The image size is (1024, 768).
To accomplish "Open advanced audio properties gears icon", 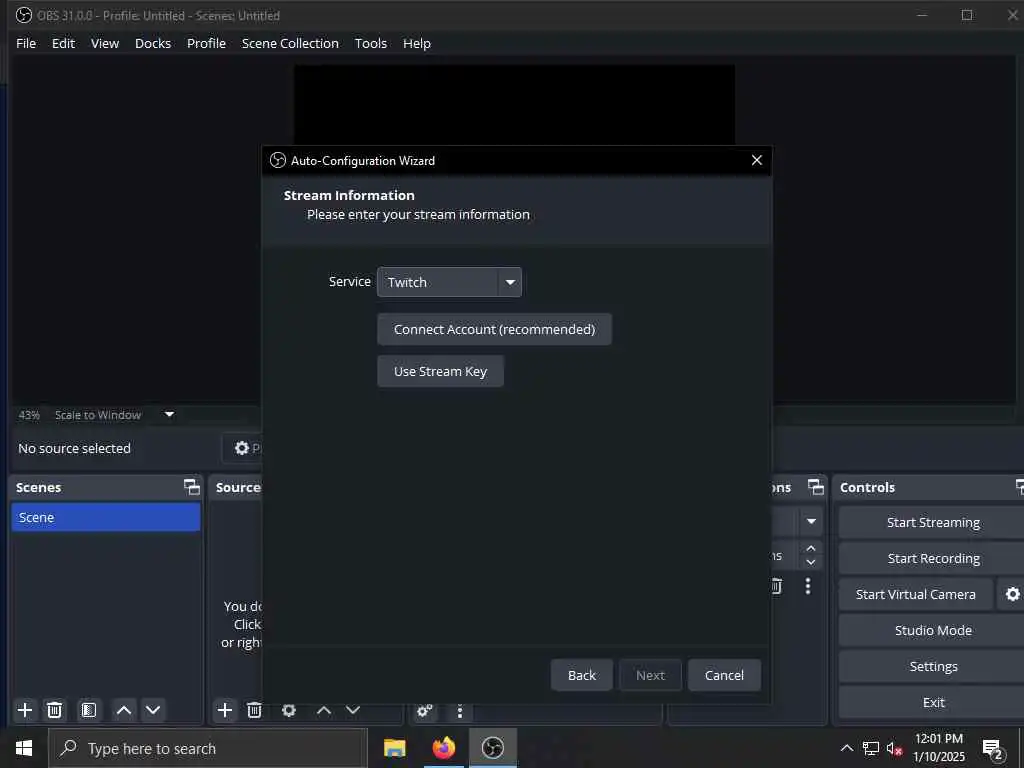I will (x=424, y=711).
